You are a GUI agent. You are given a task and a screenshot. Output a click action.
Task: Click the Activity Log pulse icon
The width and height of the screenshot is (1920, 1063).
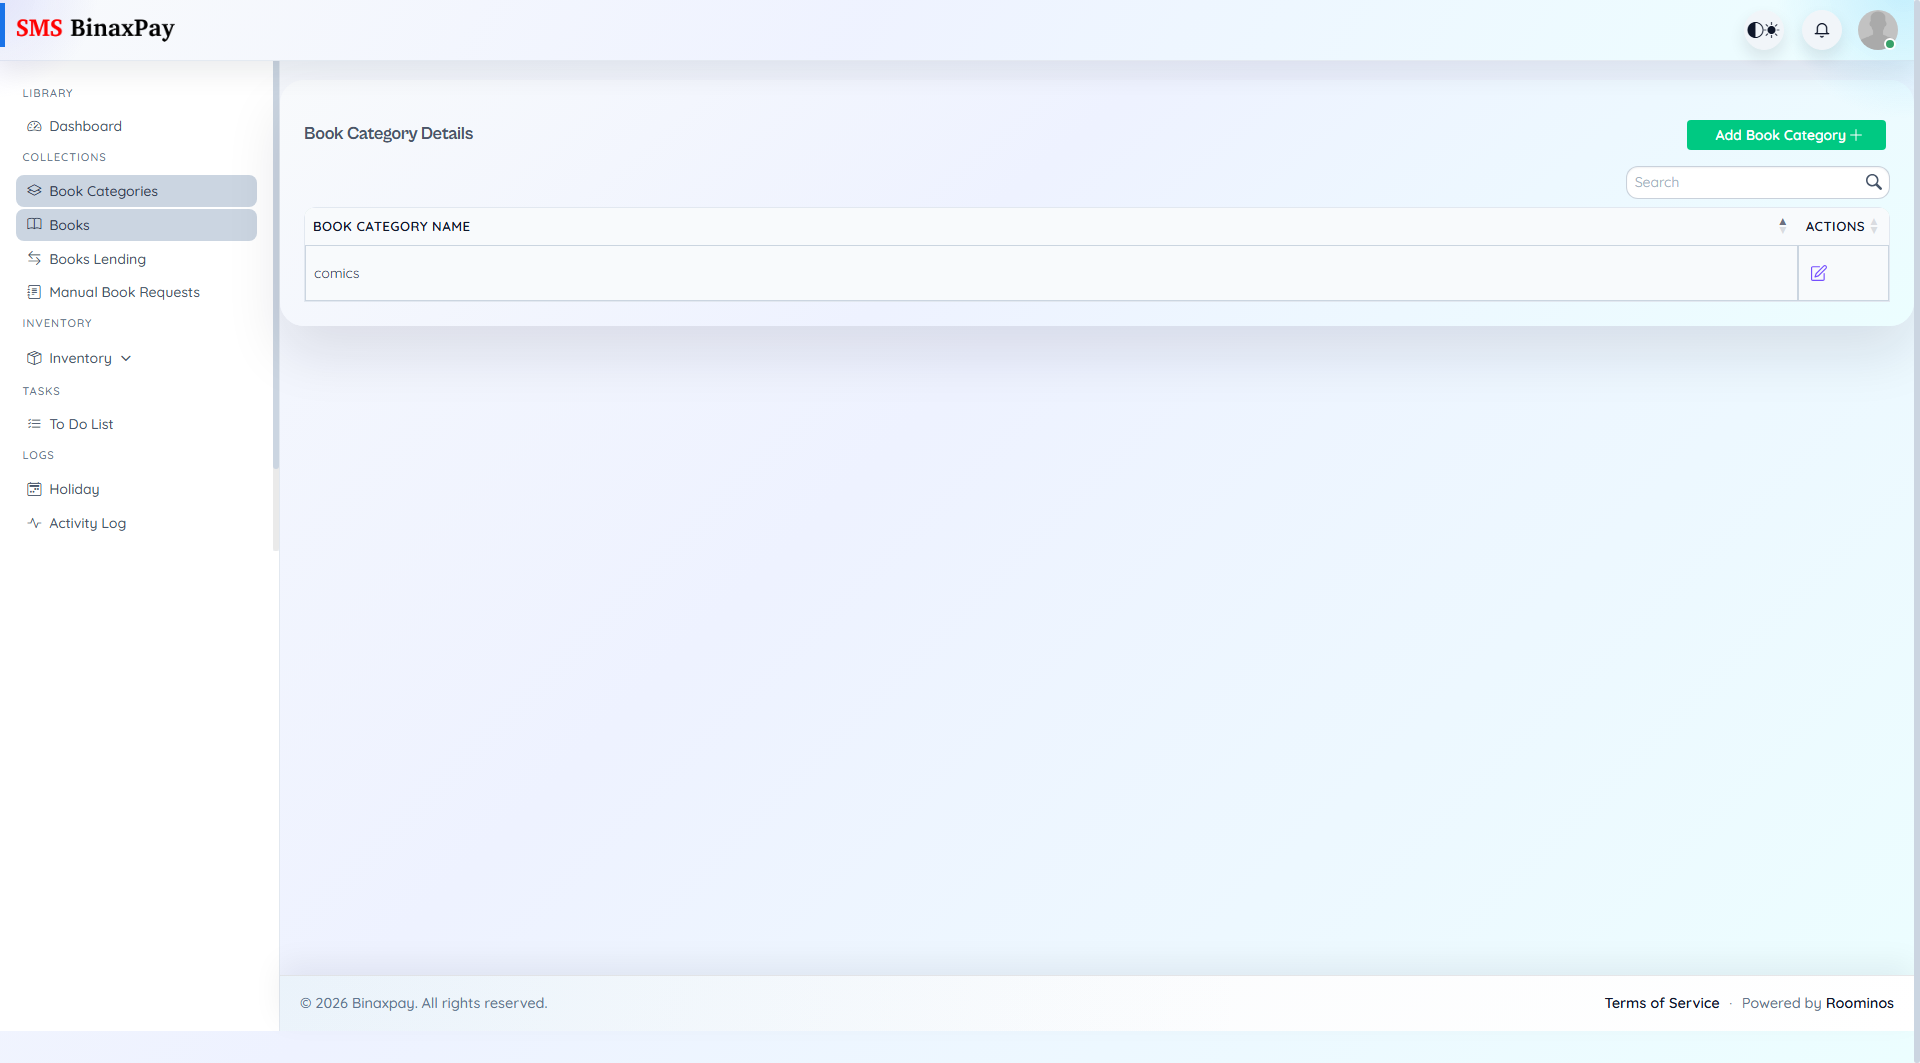tap(34, 522)
